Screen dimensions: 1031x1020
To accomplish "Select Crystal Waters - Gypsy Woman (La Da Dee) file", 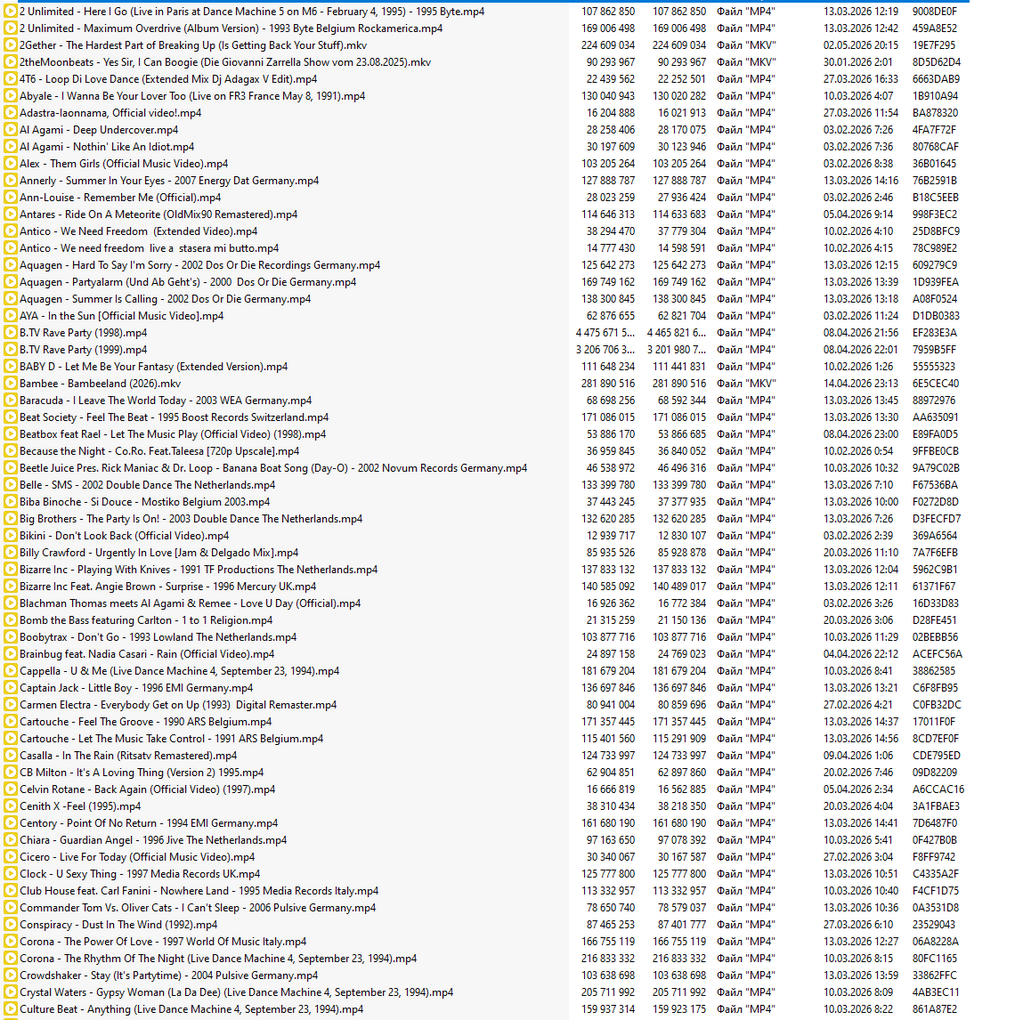I will [236, 992].
